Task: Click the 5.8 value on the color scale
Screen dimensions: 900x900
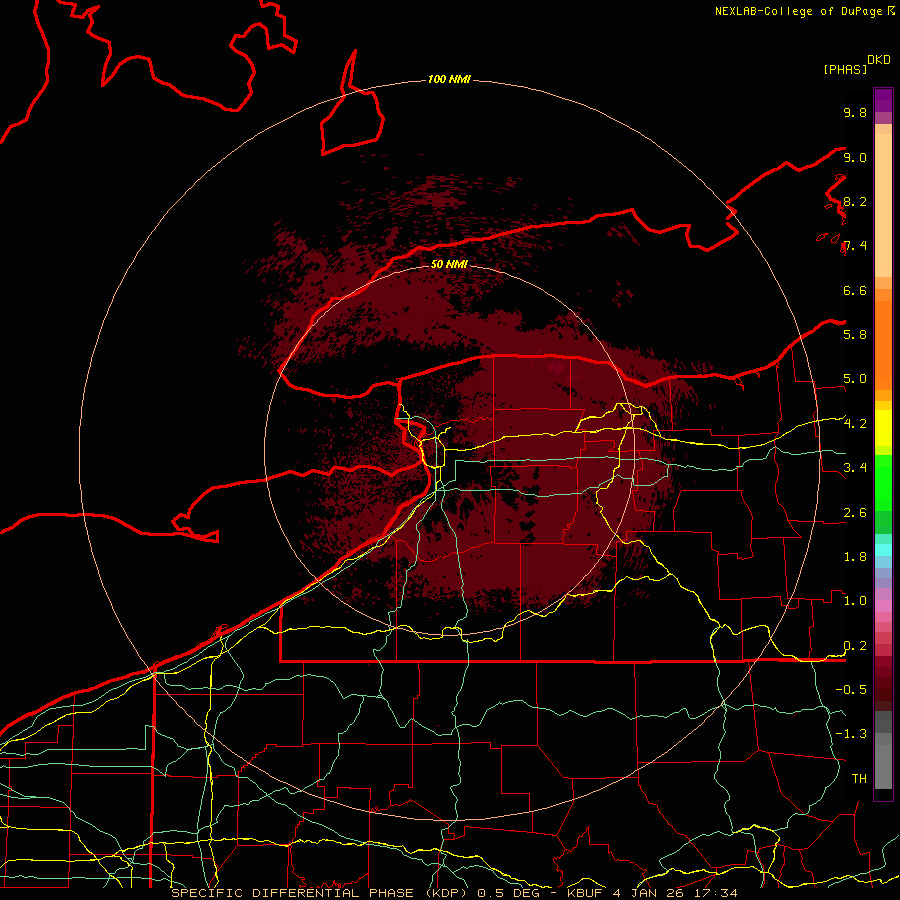Action: click(855, 335)
